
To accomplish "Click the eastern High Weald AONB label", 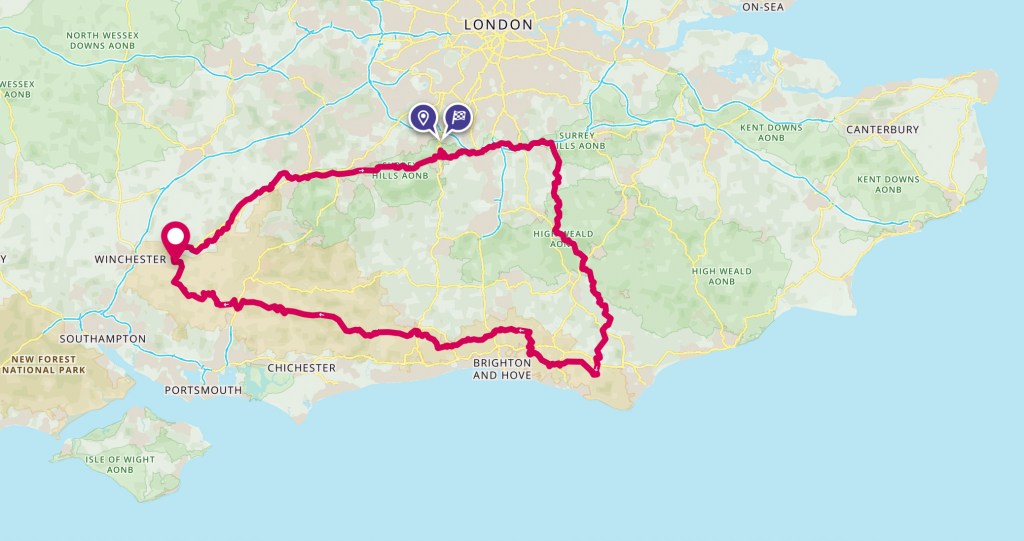I will pos(722,276).
